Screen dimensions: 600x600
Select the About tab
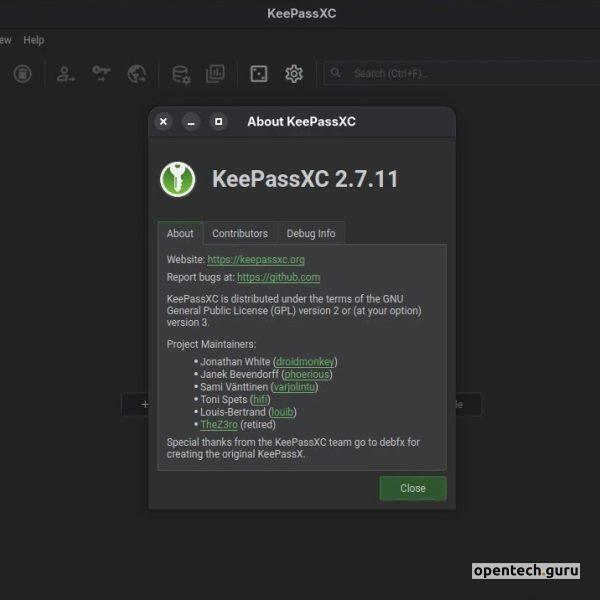point(180,233)
